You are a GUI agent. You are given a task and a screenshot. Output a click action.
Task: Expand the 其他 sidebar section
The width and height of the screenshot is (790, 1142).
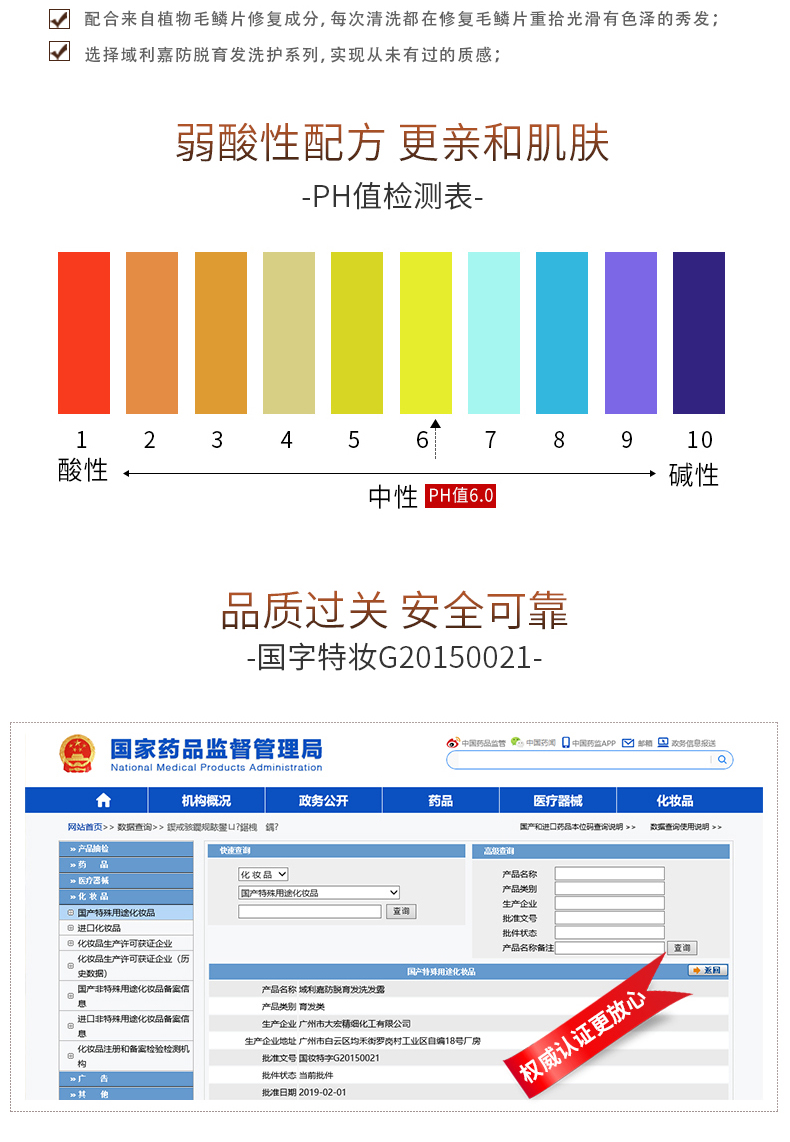pos(126,1094)
